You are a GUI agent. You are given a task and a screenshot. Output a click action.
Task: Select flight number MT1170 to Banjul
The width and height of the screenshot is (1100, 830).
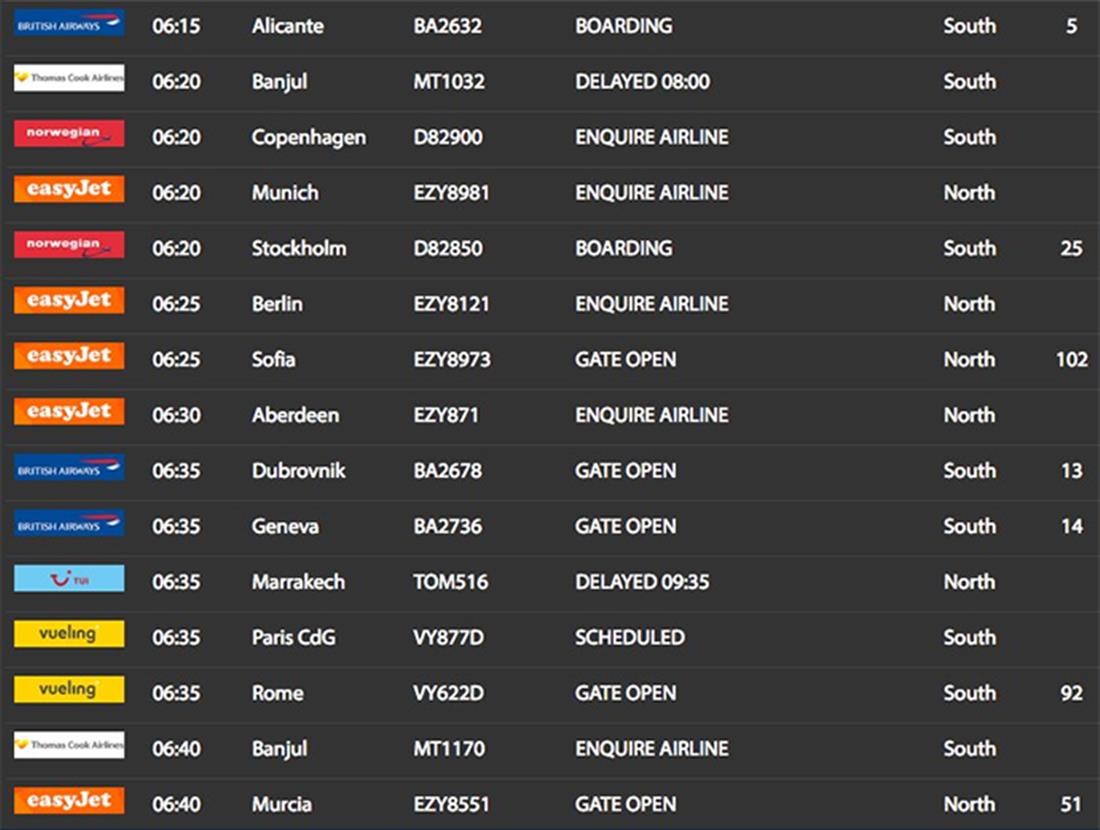click(449, 749)
